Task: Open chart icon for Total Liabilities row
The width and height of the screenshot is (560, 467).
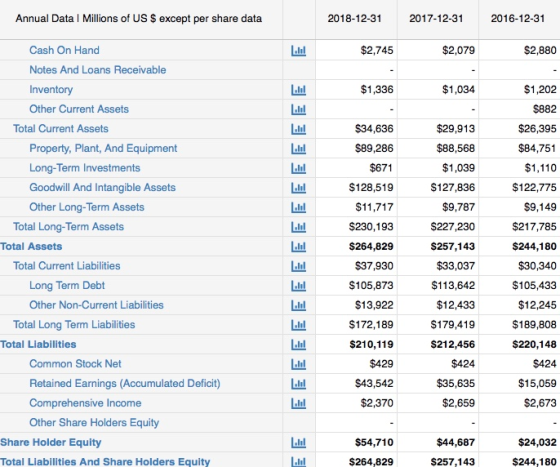Action: [x=299, y=345]
